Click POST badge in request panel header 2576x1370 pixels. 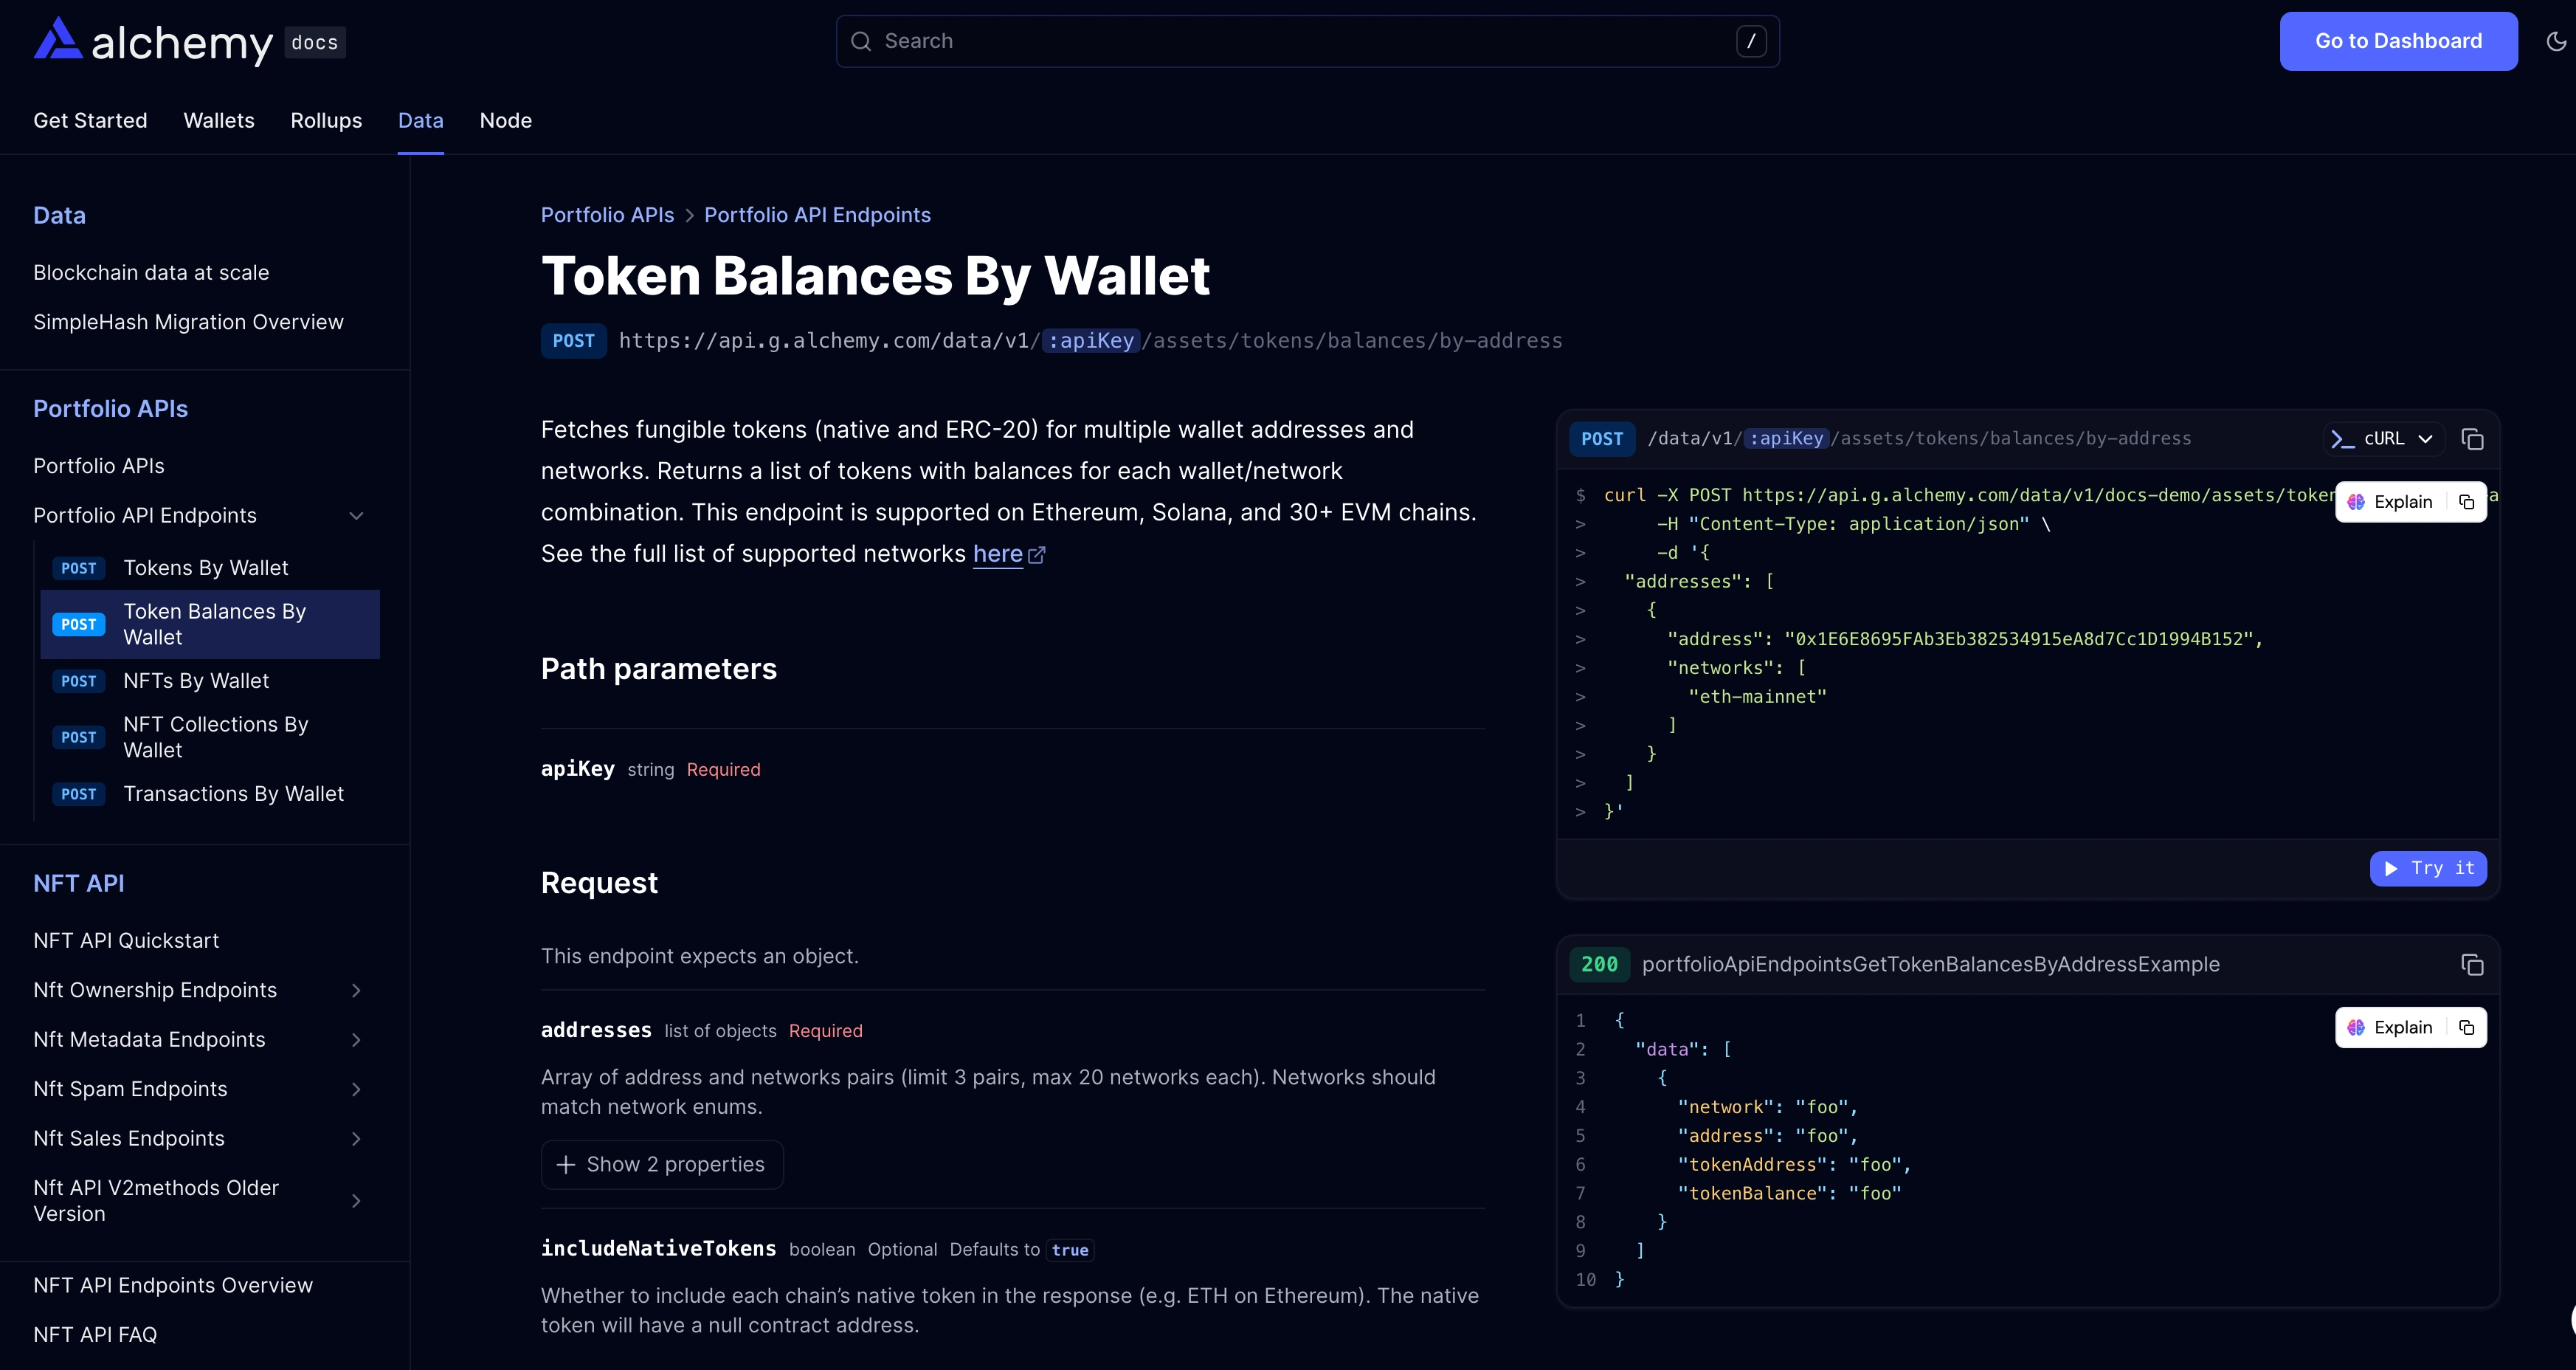point(1602,439)
